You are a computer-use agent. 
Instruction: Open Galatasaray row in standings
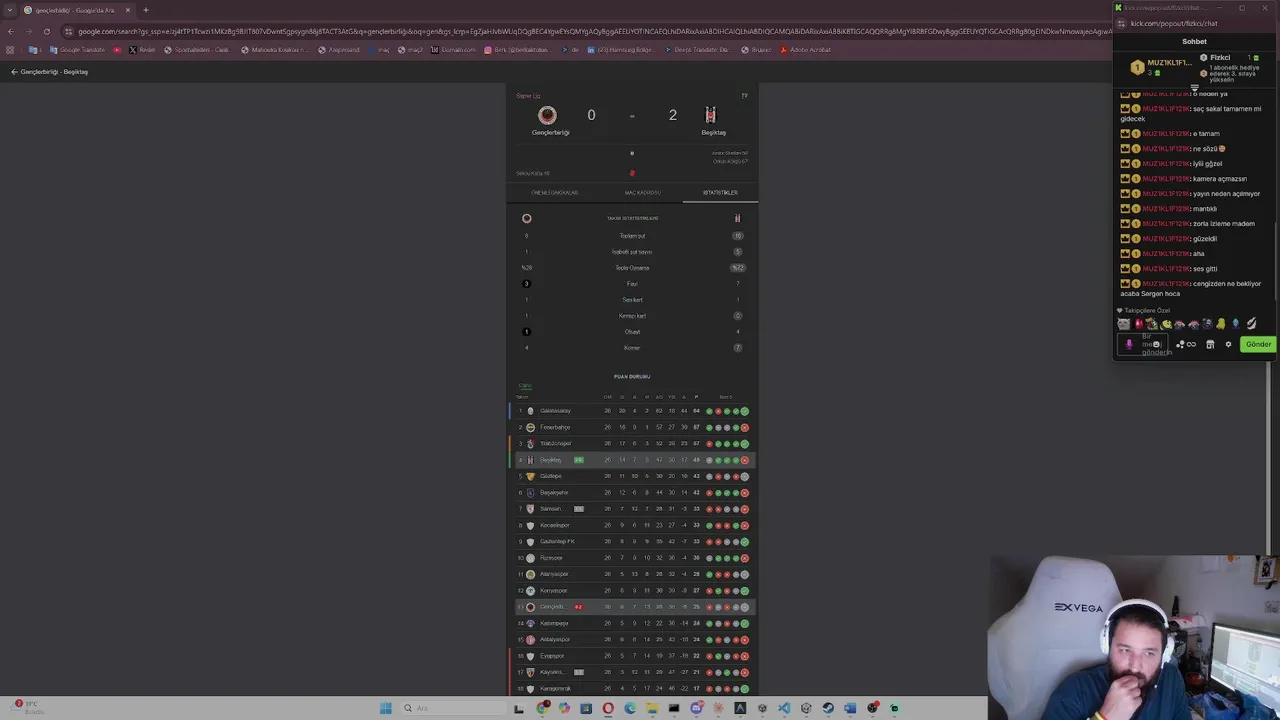(632, 411)
